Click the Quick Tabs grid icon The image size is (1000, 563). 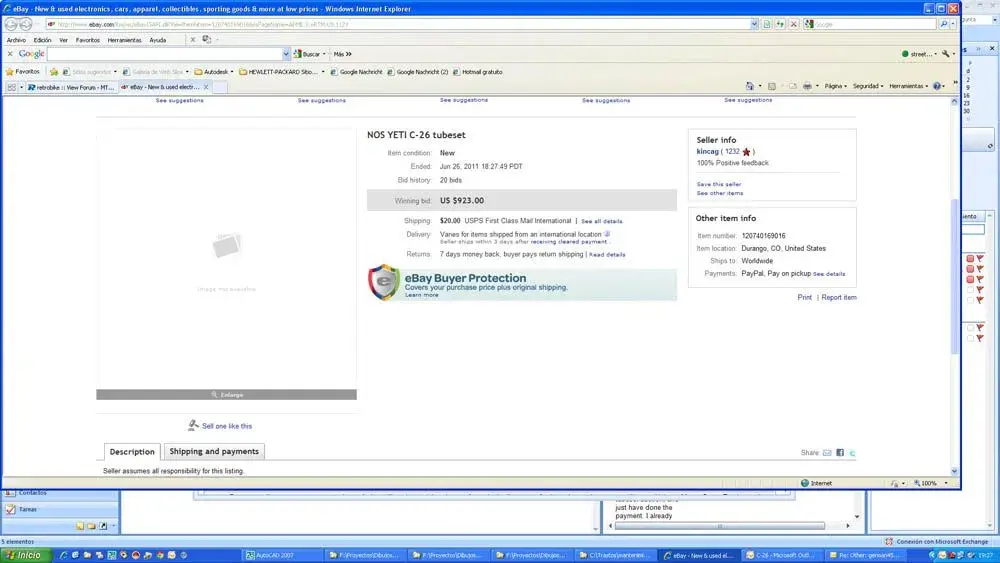coord(11,87)
